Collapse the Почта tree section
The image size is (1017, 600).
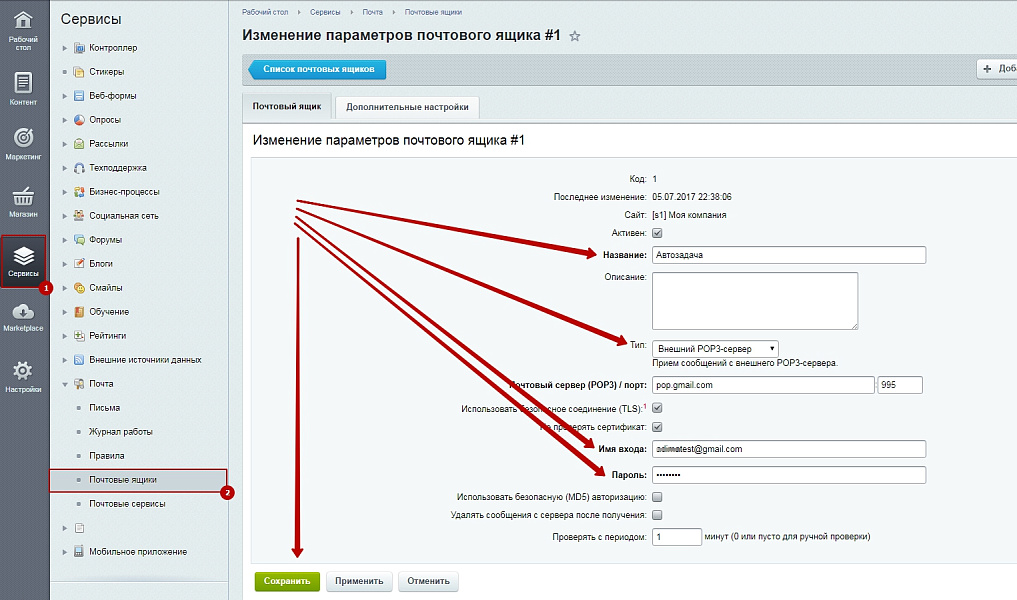coord(65,383)
